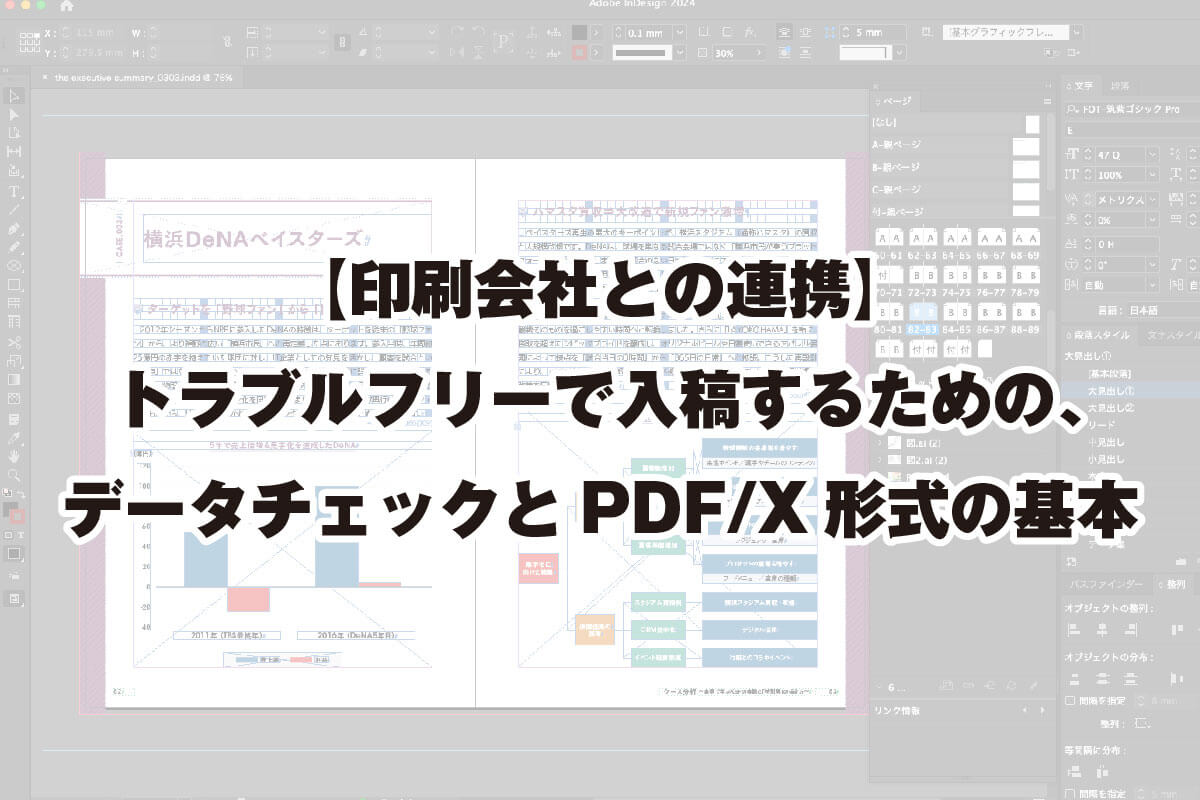Click the fill color swatch in control panel
The width and height of the screenshot is (1200, 800).
[x=579, y=32]
